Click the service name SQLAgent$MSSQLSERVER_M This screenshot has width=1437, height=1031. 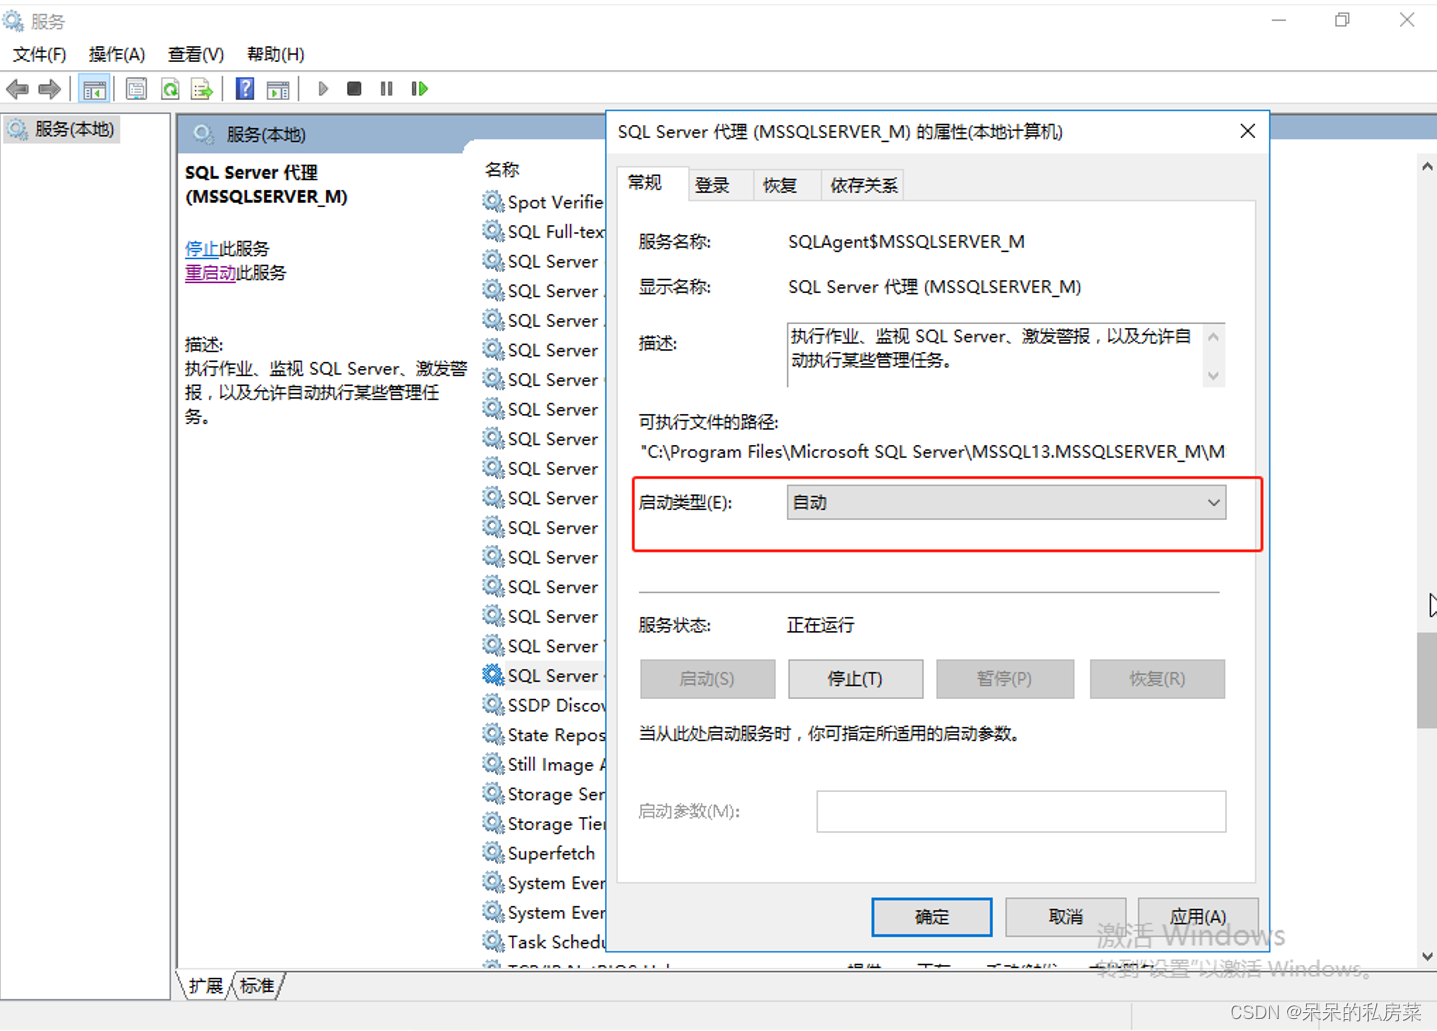tap(906, 241)
